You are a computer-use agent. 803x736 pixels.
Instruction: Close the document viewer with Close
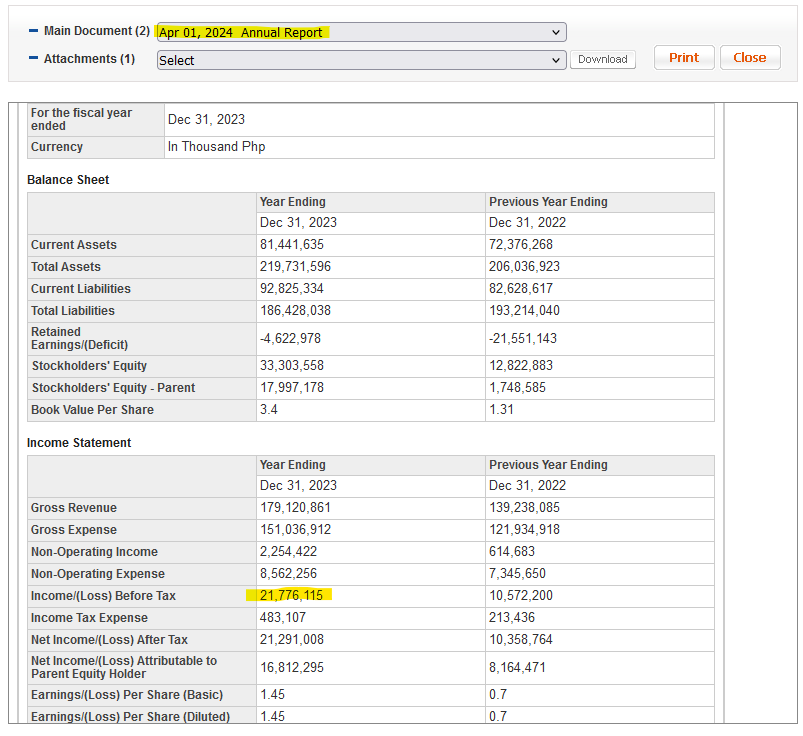[749, 58]
